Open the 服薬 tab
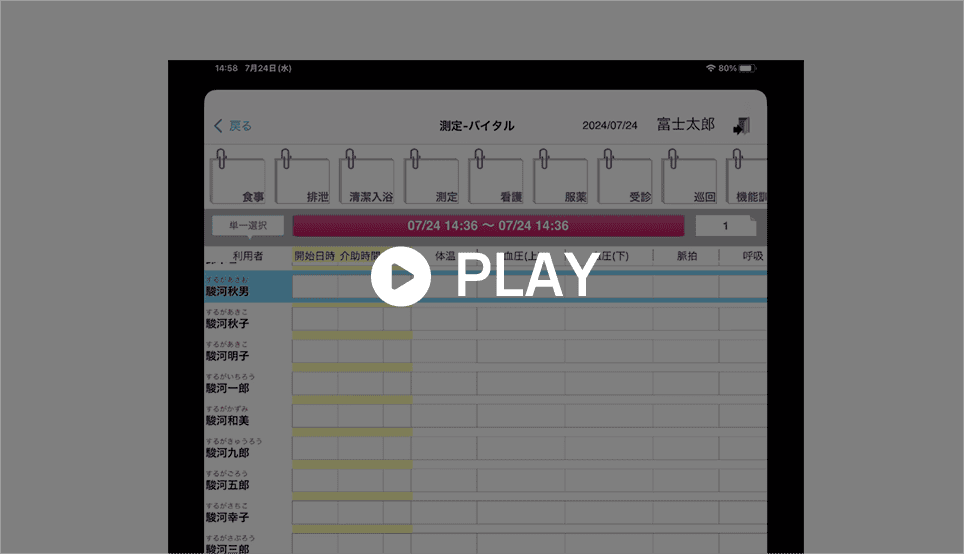This screenshot has width=964, height=554. tap(560, 178)
